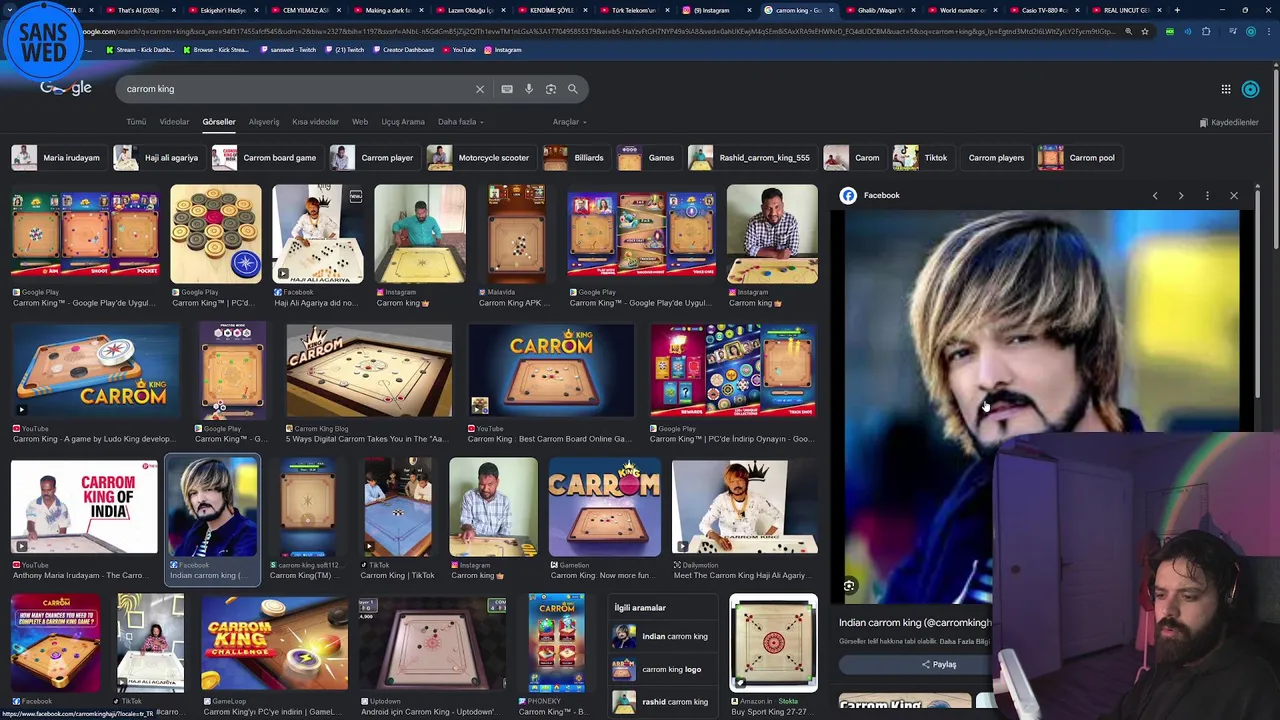1280x720 pixels.
Task: Filter by the Billiards chip
Action: tap(575, 158)
